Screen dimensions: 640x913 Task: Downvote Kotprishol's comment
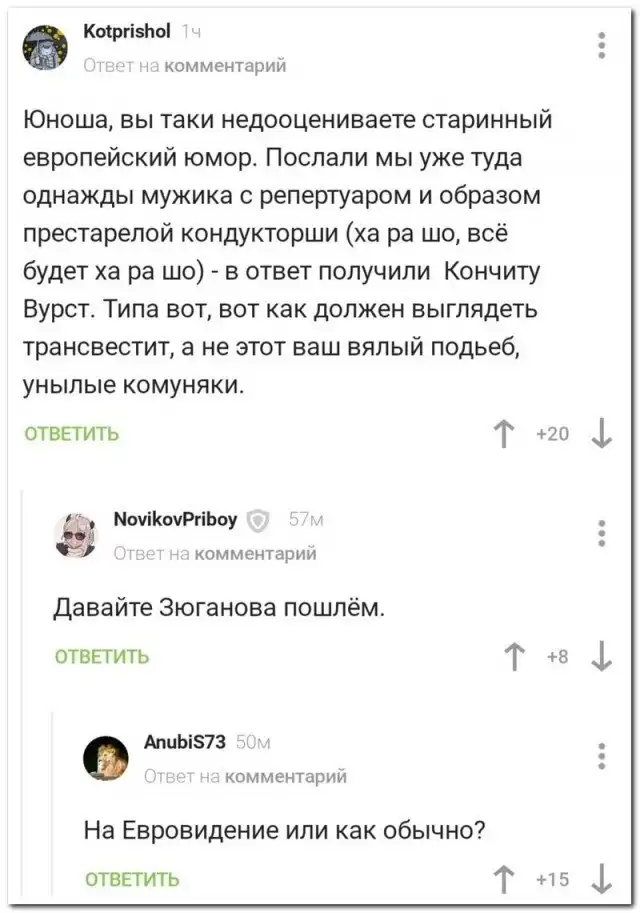[602, 433]
